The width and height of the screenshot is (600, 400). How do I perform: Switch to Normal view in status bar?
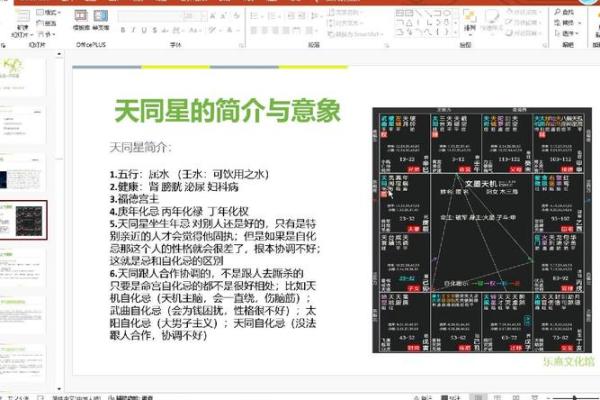(478, 397)
